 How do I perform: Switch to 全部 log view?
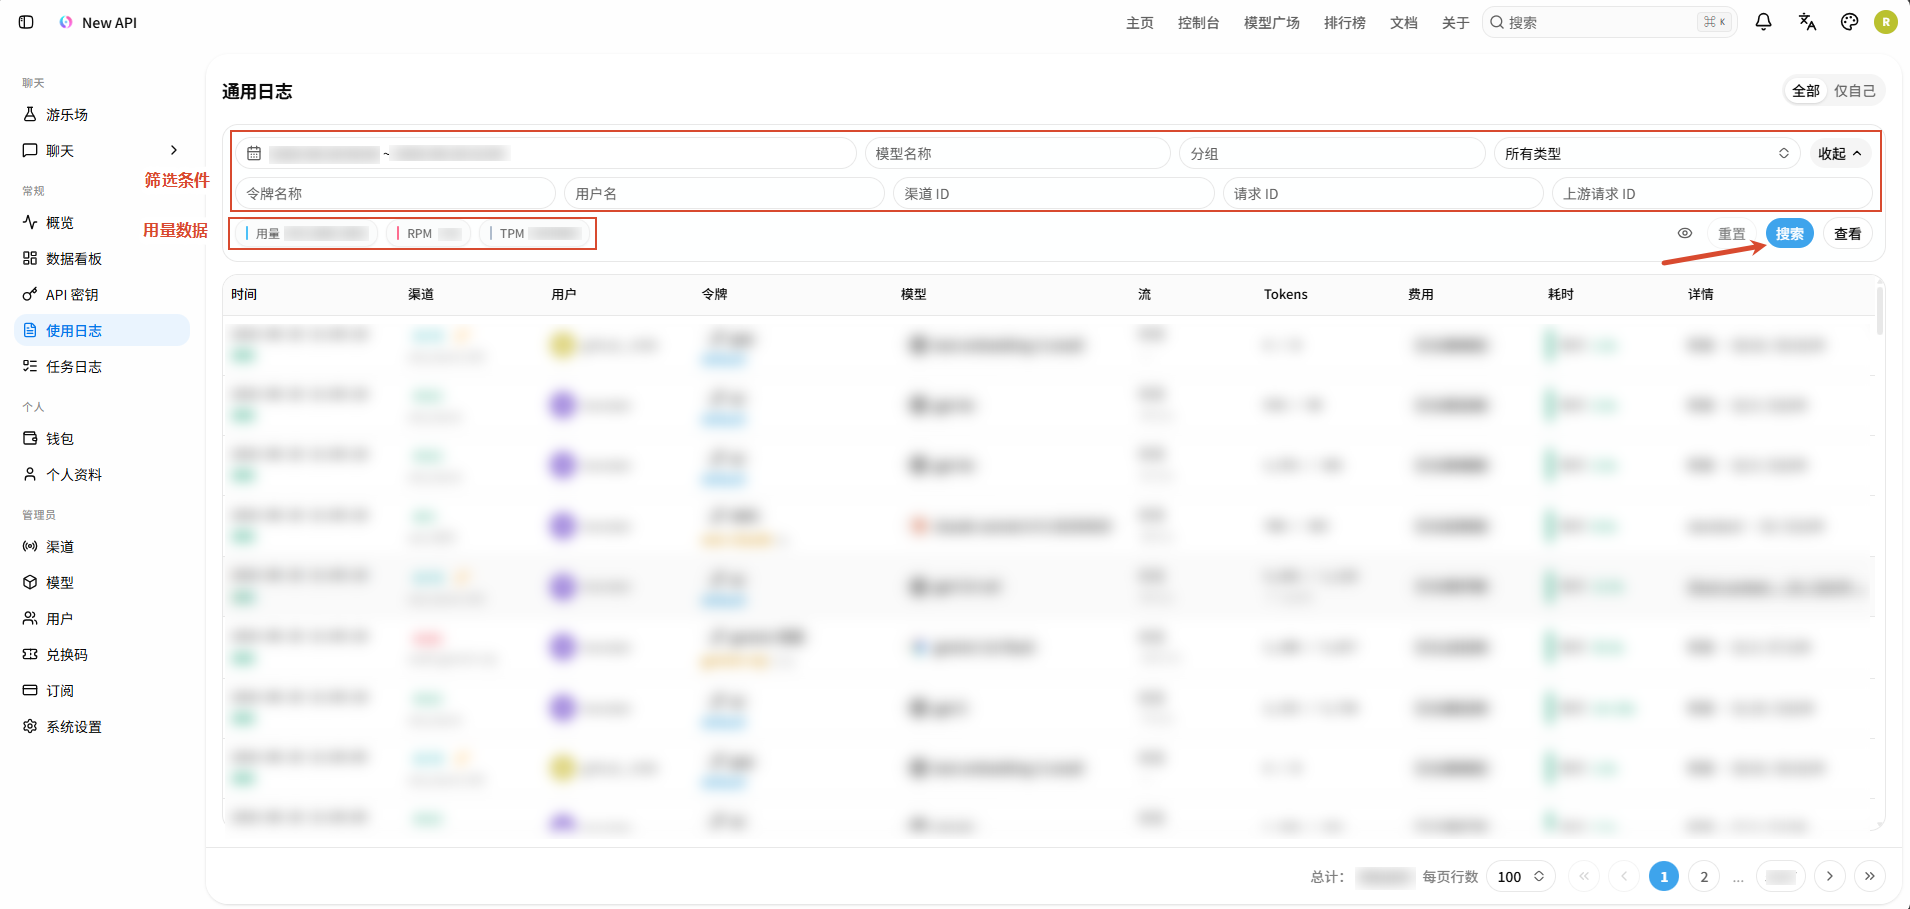point(1806,91)
